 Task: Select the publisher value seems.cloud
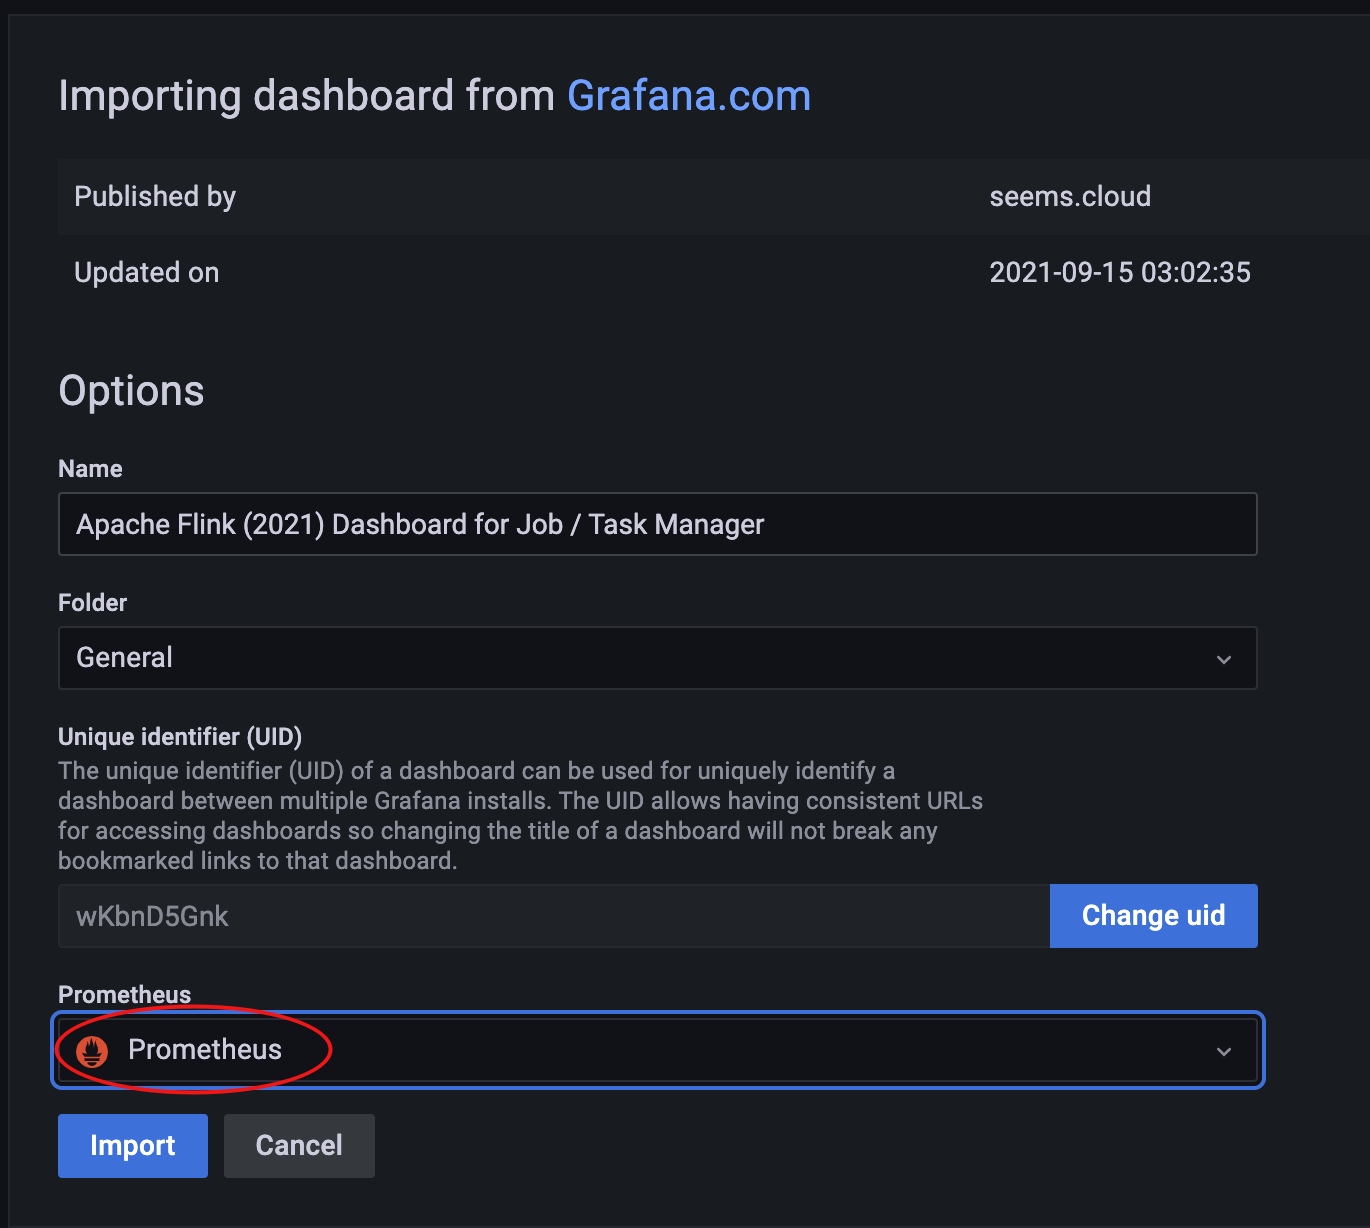[1070, 196]
